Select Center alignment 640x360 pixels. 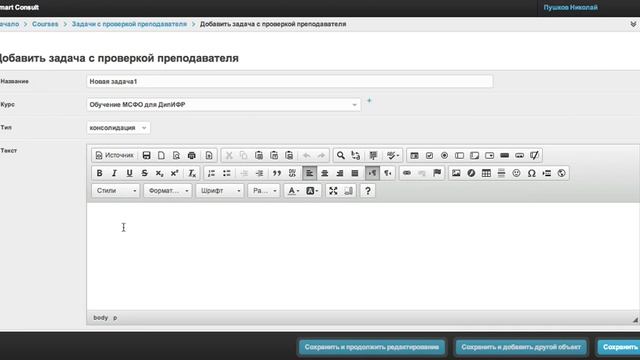[x=324, y=173]
